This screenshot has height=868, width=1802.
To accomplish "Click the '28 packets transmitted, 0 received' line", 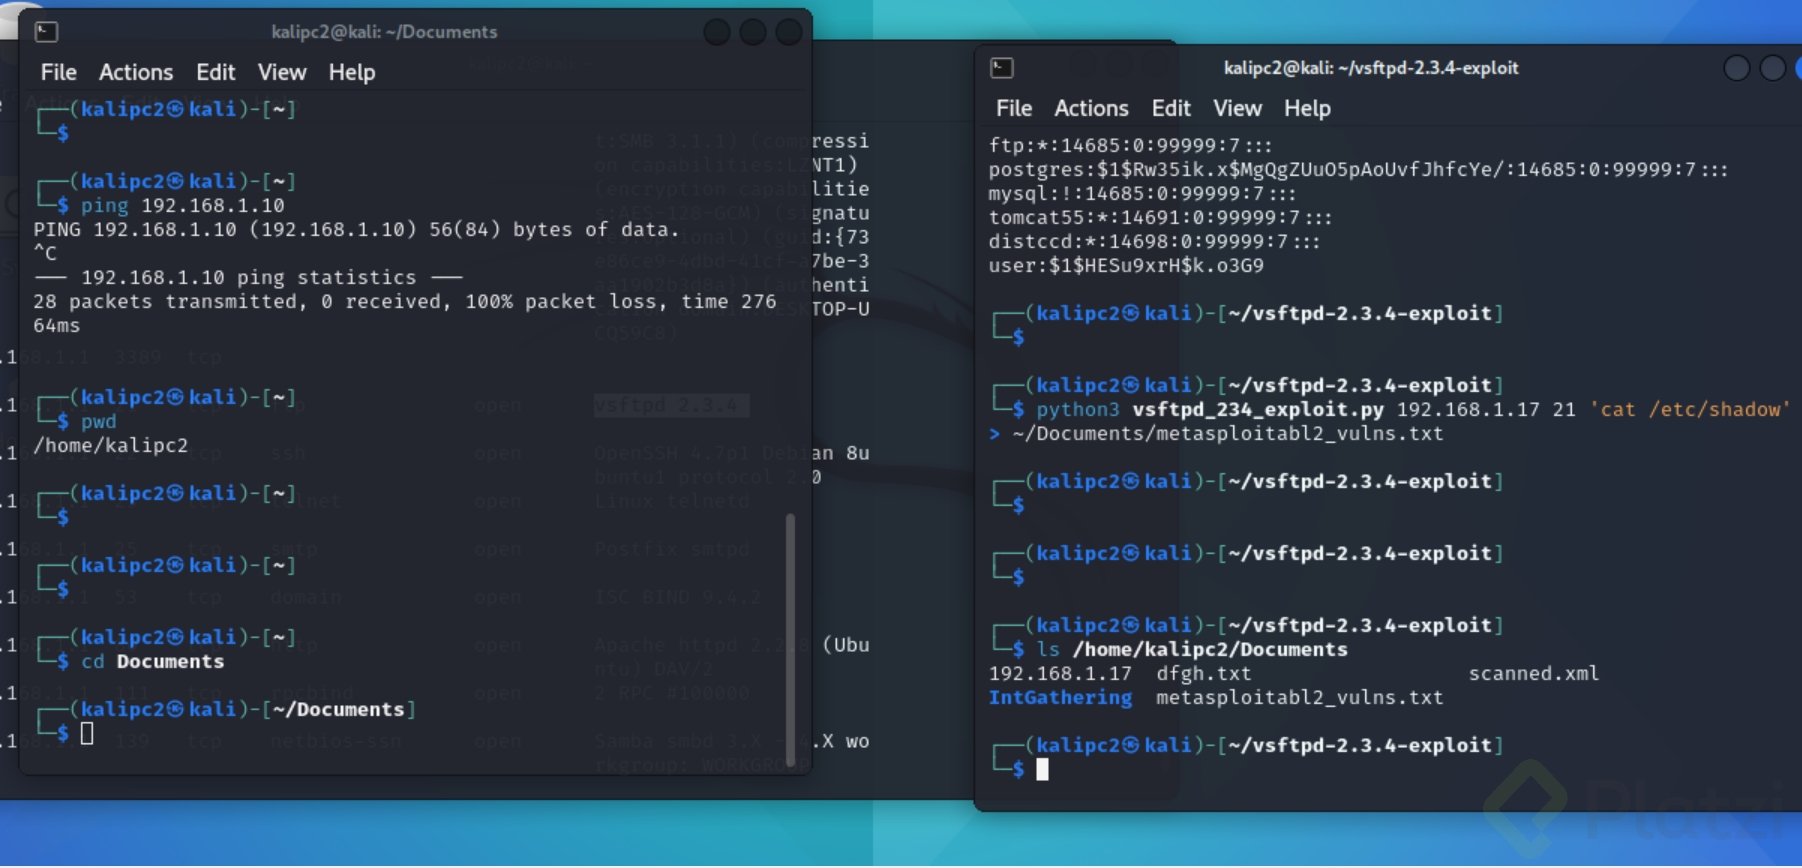I will click(405, 301).
